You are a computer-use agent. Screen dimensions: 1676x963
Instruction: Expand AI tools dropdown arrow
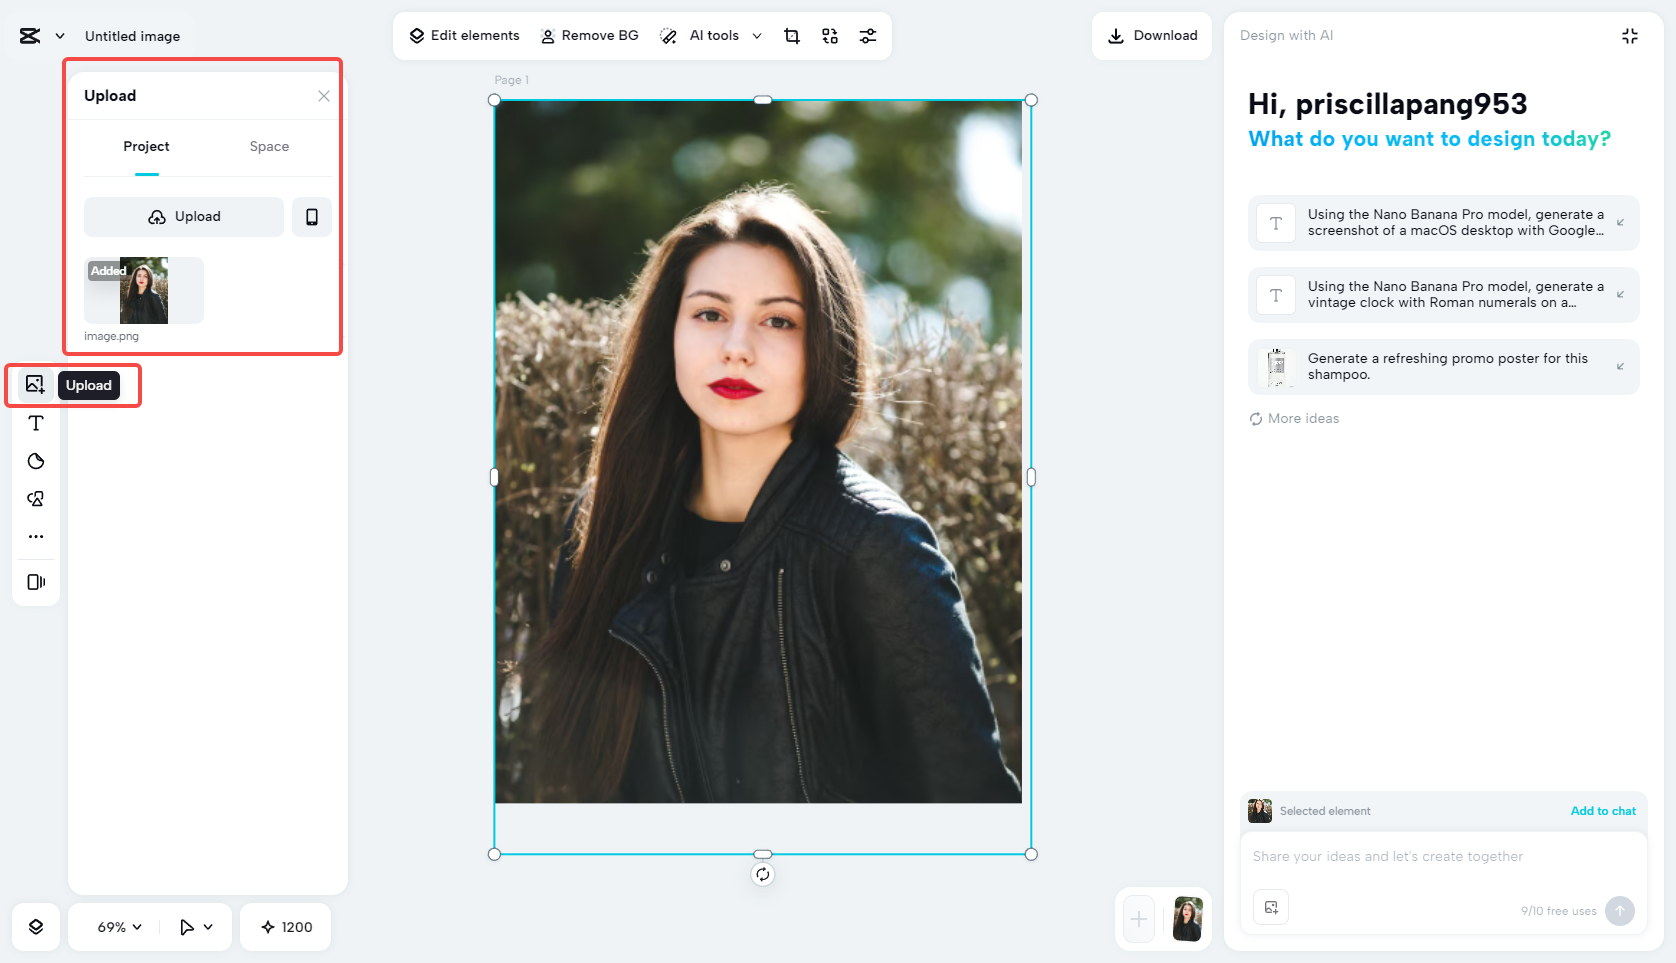click(757, 36)
